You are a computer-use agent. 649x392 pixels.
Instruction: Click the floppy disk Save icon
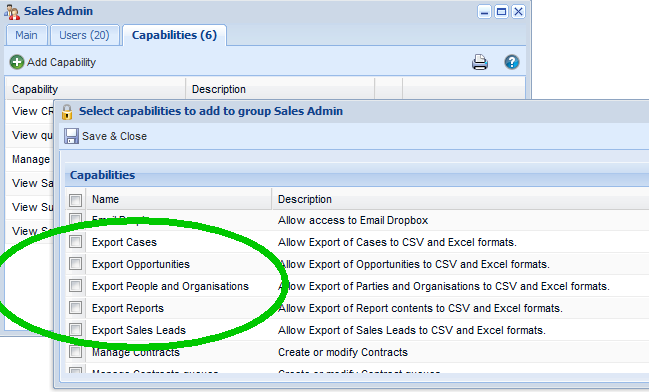[x=71, y=136]
